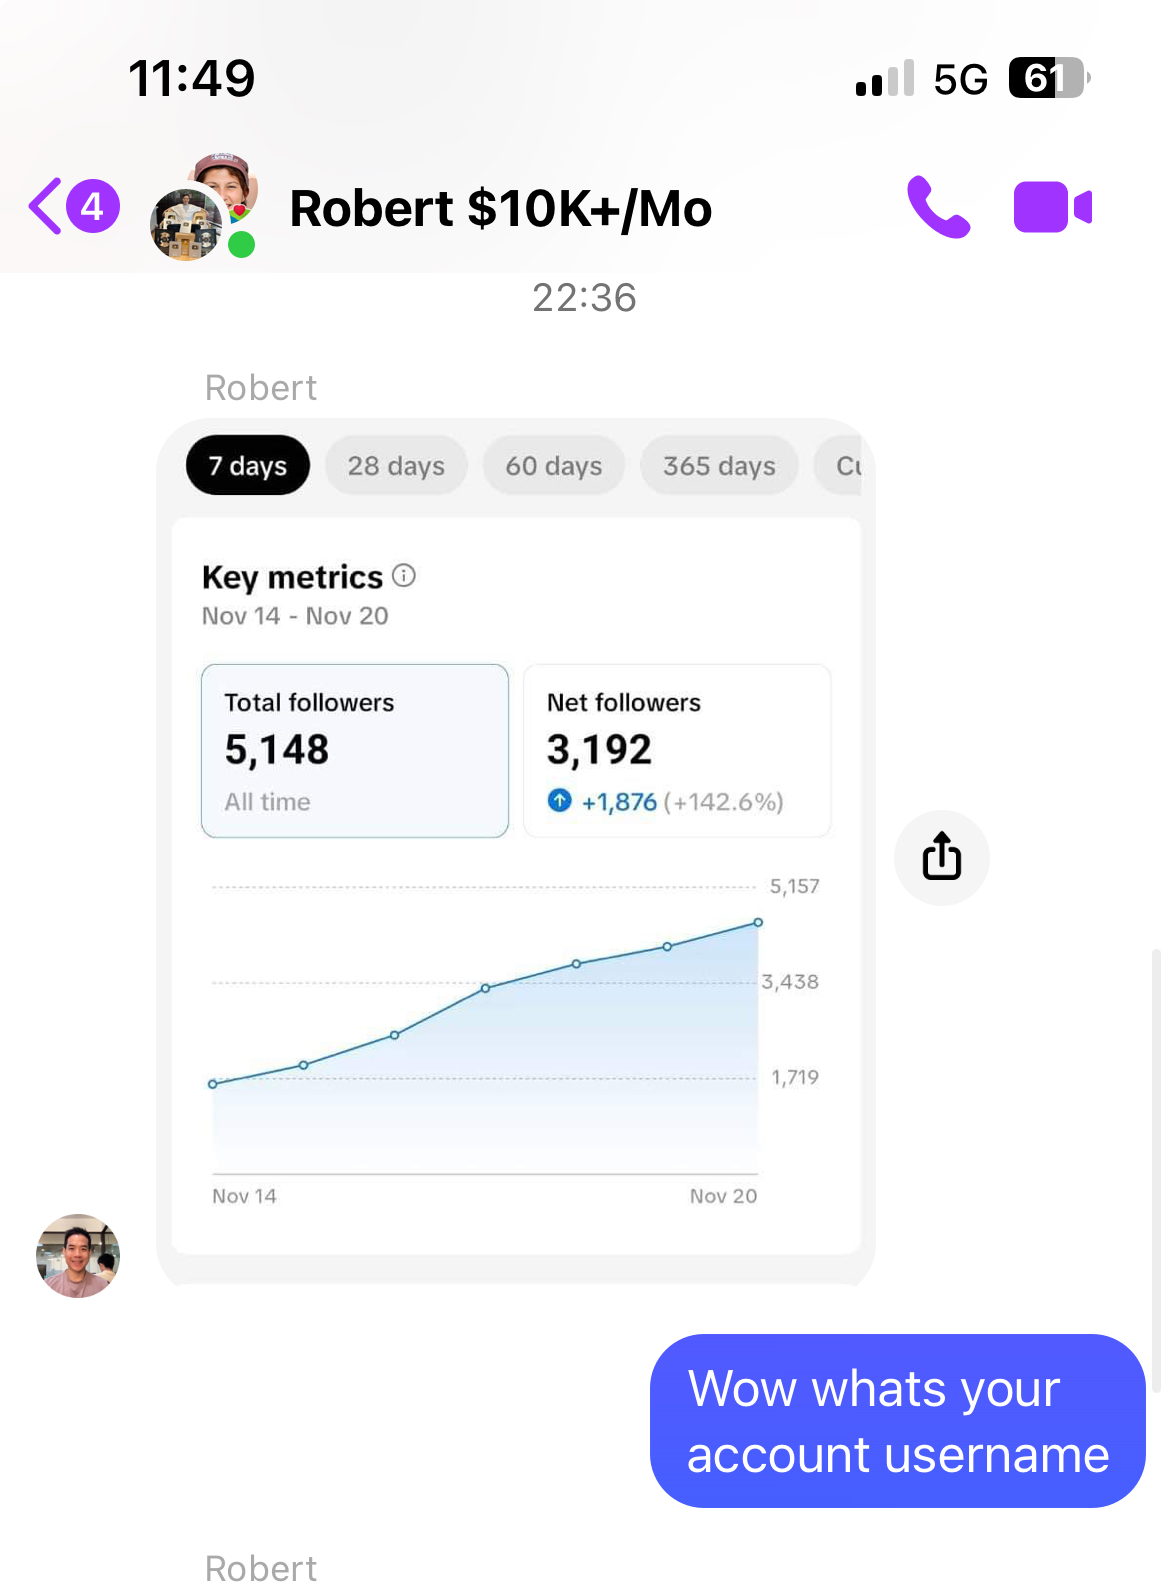Viewport: 1170px width, 1593px height.
Task: Tap the 'Wow whats your account username' bubble
Action: coord(898,1420)
